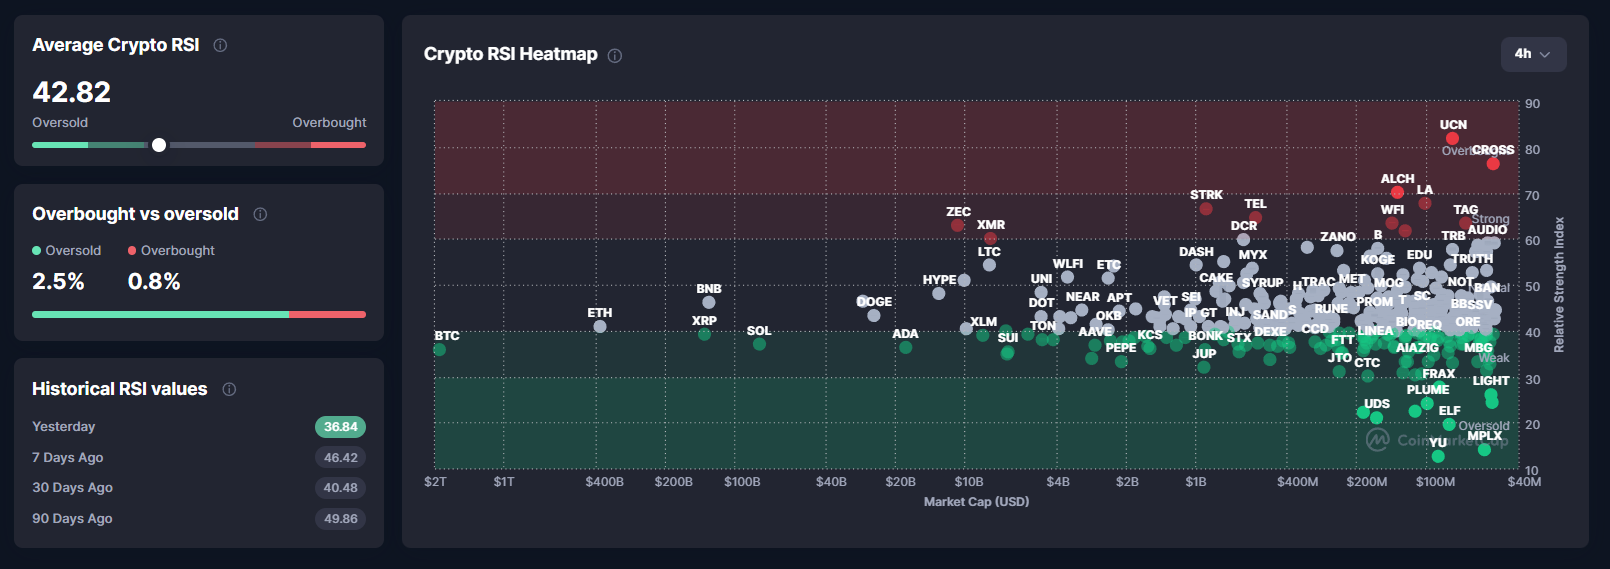
Task: Click info icon beside Historical RSI values
Action: [x=229, y=389]
